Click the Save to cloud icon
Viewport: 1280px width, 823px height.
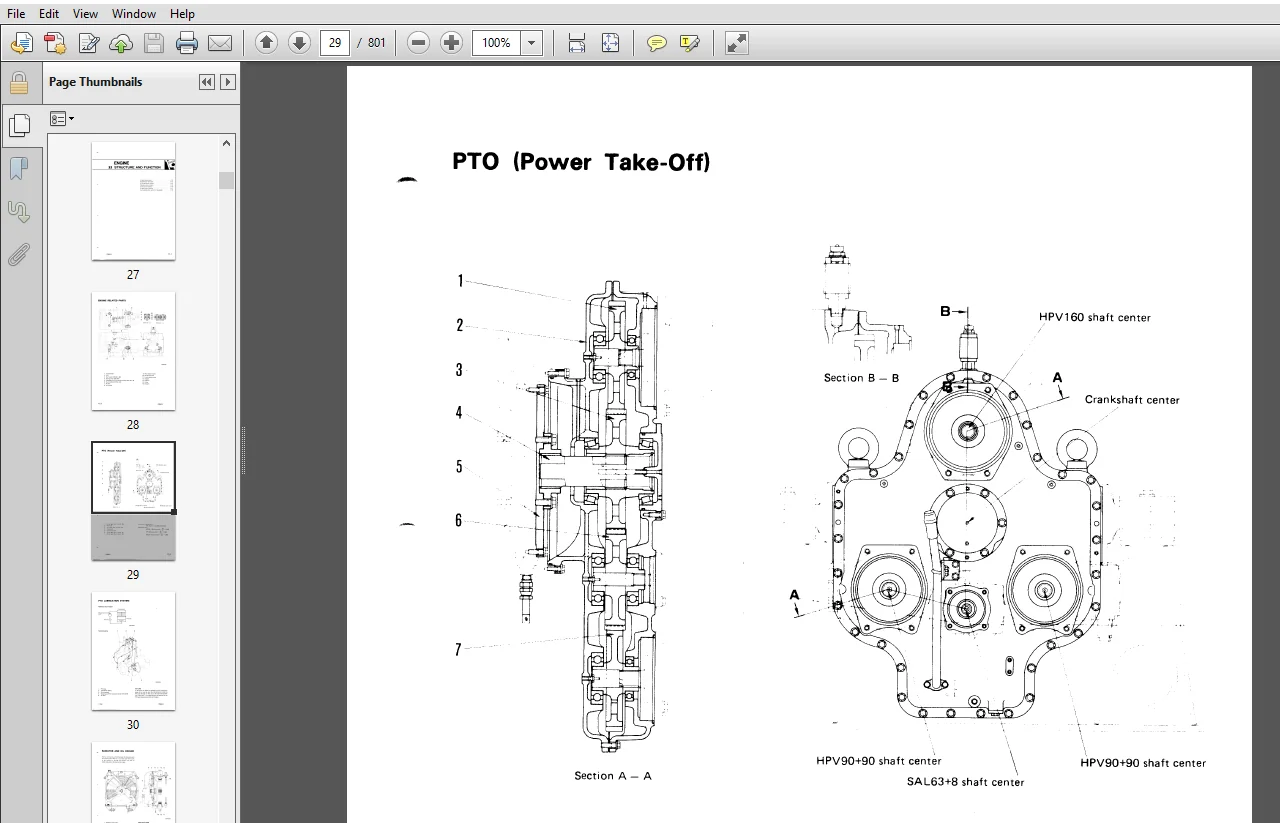pyautogui.click(x=121, y=43)
